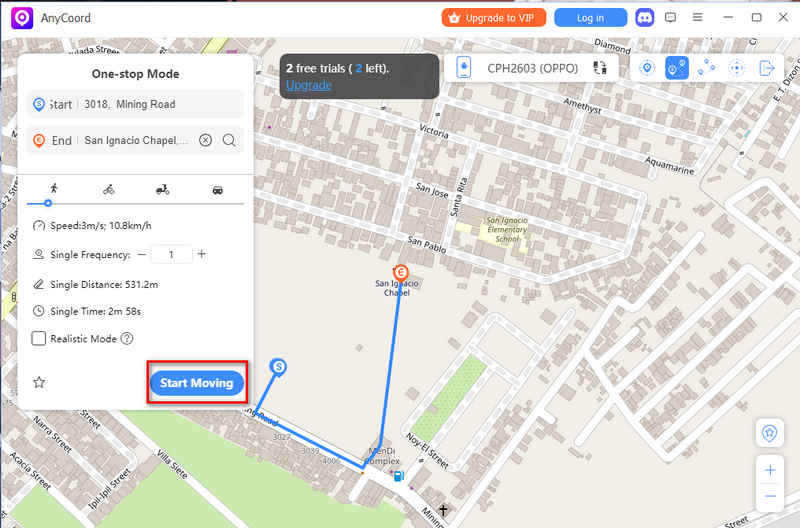
Task: Click the Single Distance: 531.2m text
Action: point(104,285)
